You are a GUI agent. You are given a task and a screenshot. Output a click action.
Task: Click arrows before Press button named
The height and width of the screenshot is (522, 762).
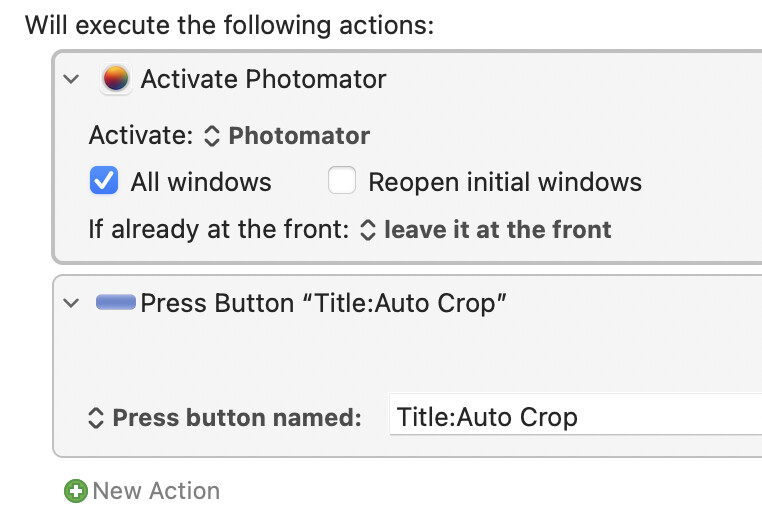pyautogui.click(x=96, y=418)
